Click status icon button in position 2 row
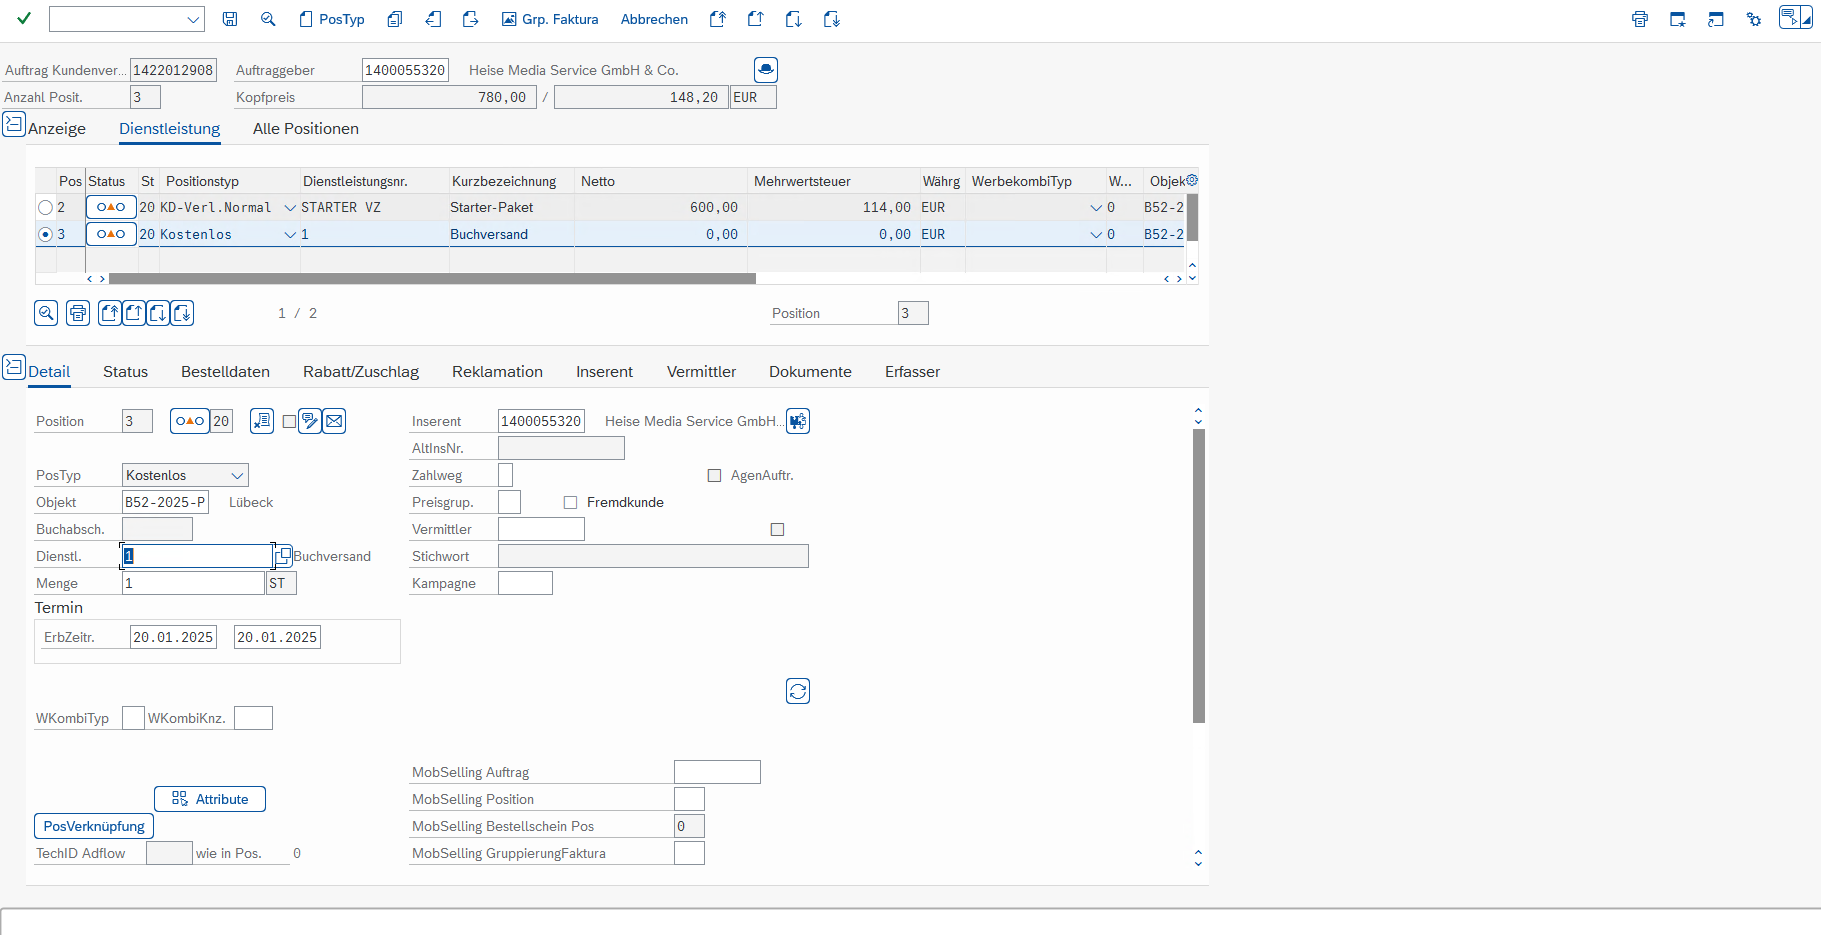Screen dimensions: 1821x935 click(x=111, y=207)
